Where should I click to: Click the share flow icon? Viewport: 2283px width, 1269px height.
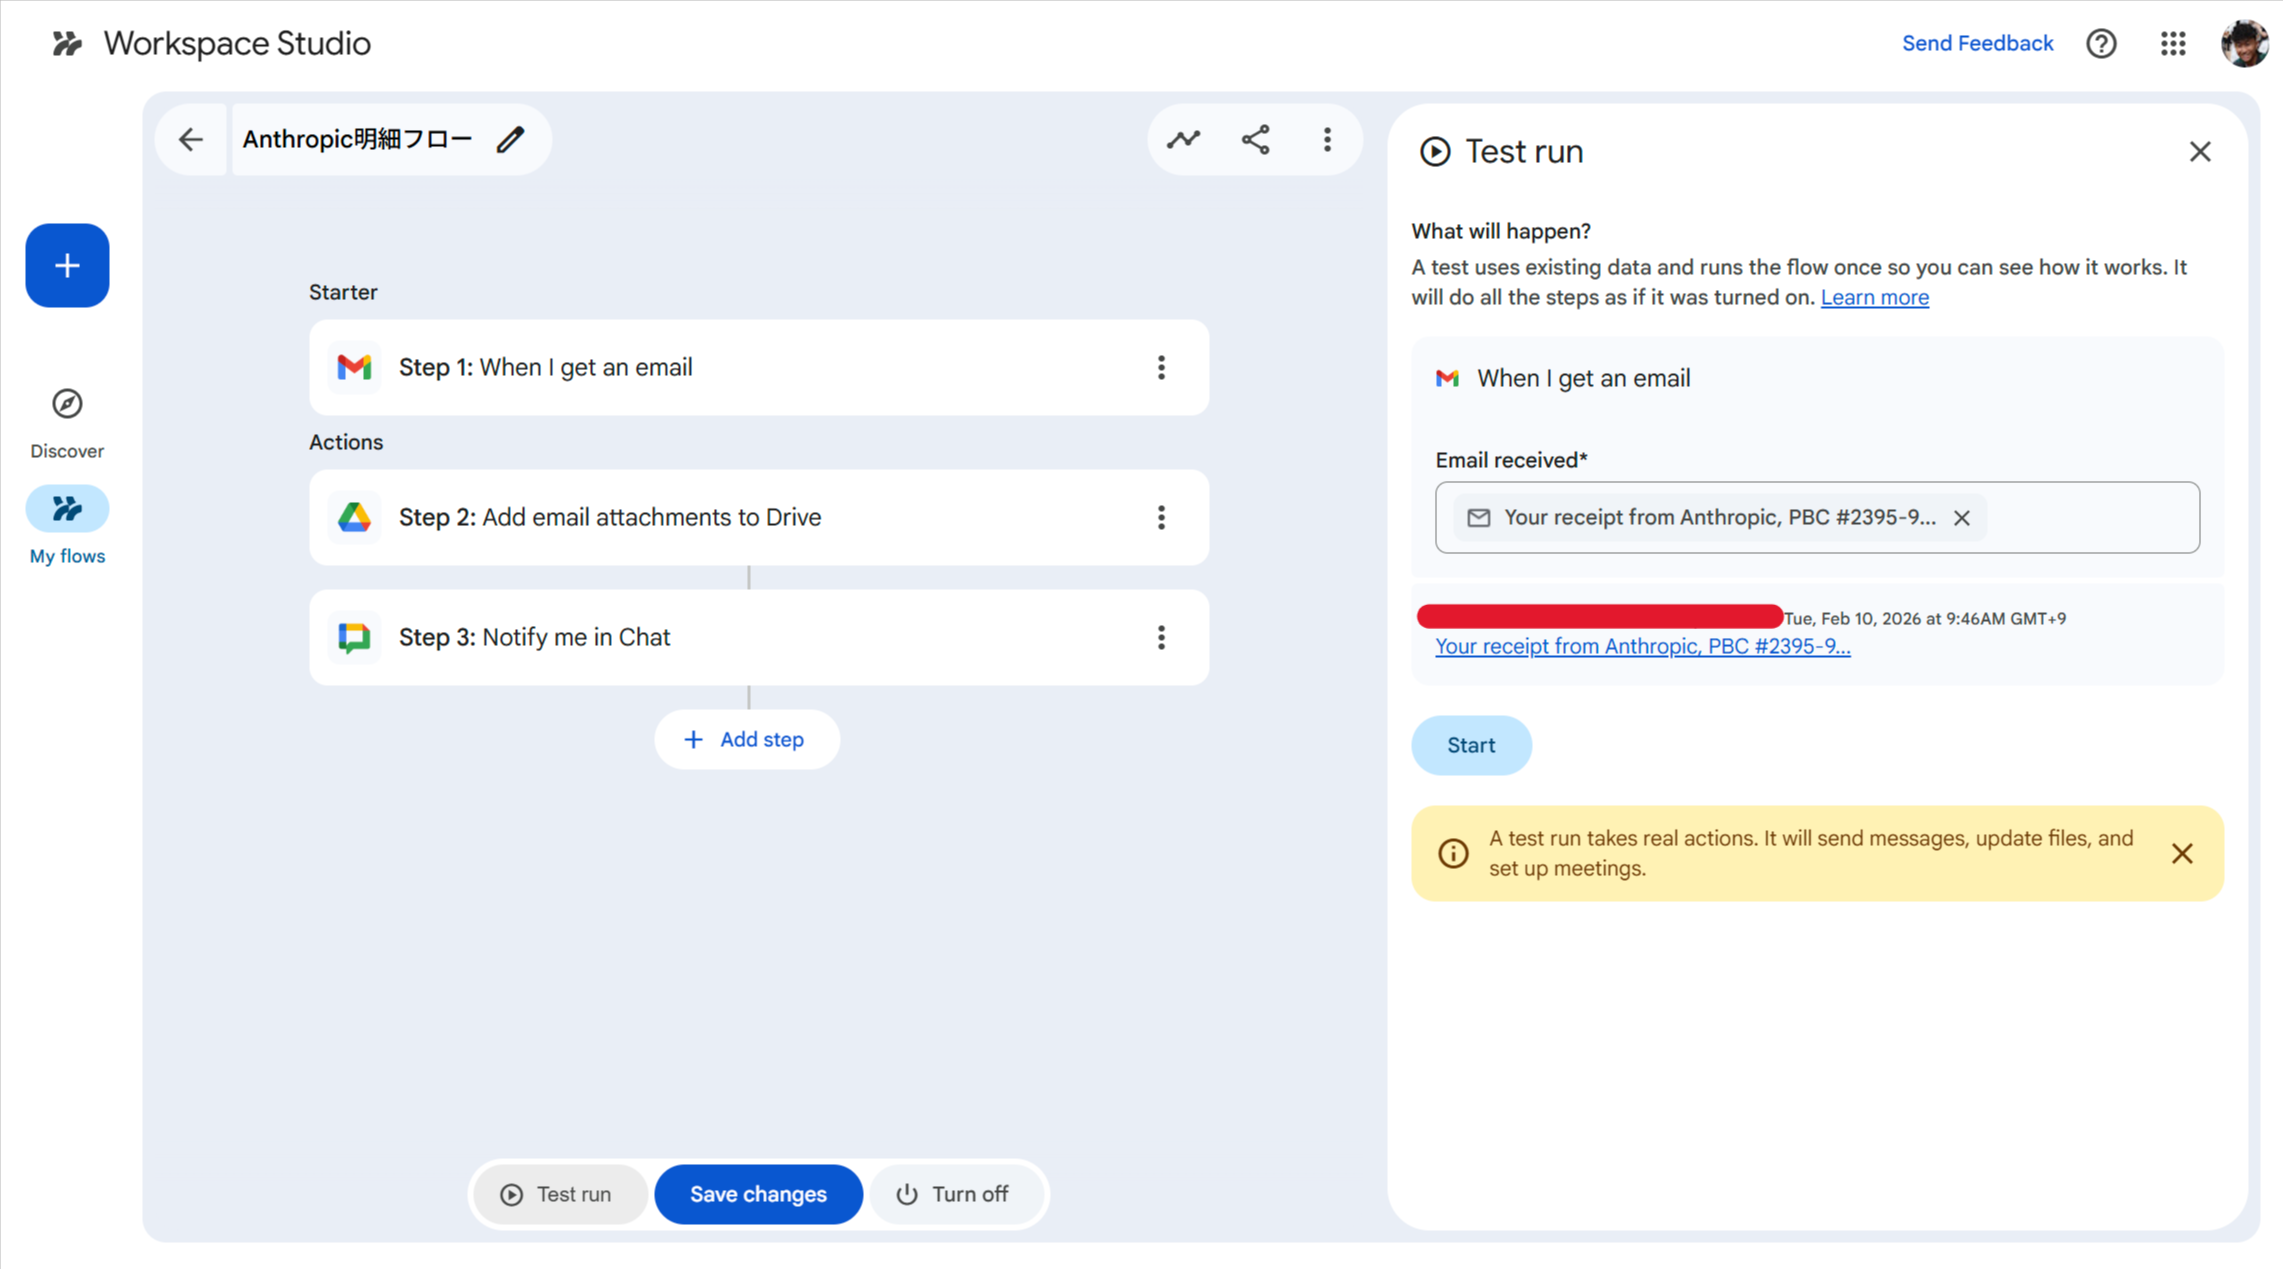pos(1255,139)
